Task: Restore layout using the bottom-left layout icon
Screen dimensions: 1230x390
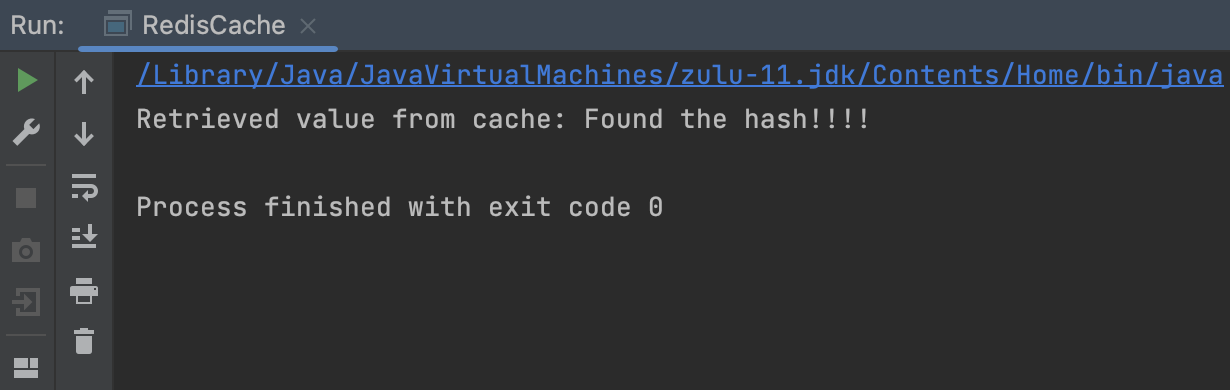Action: [x=27, y=367]
